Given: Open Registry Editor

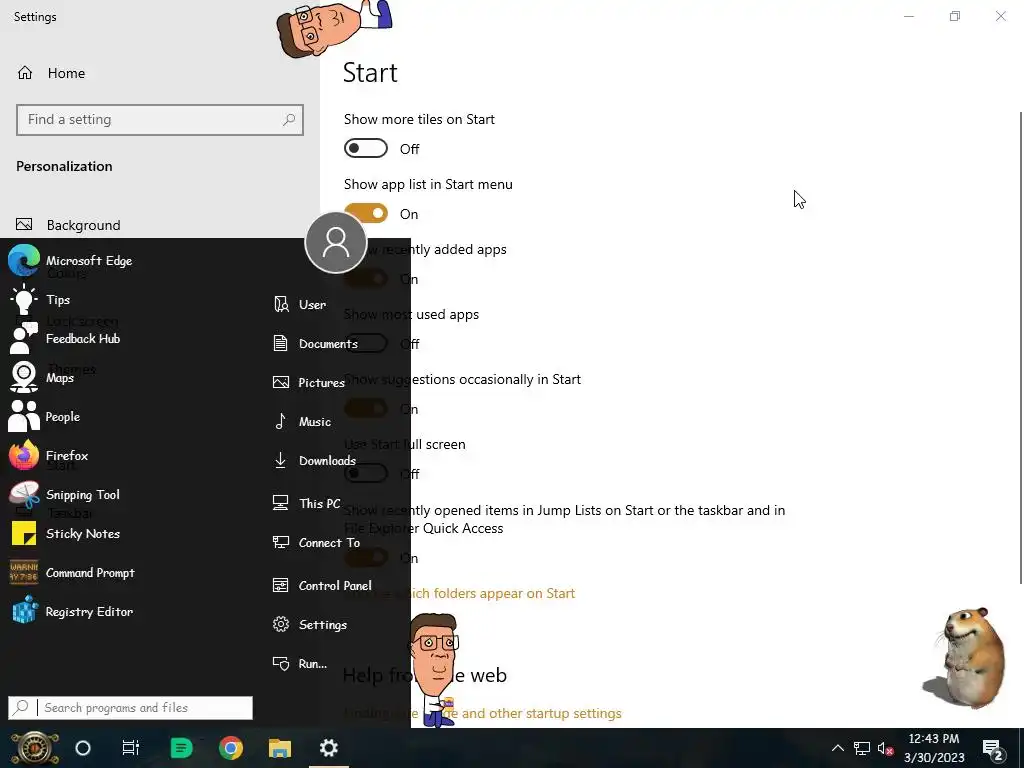Looking at the screenshot, I should pyautogui.click(x=72, y=612).
